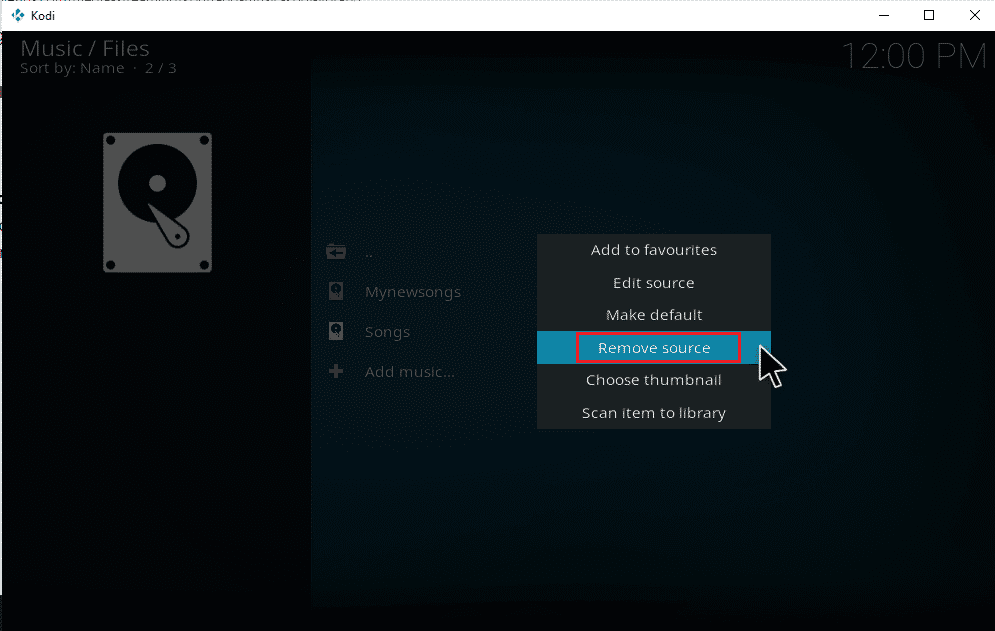This screenshot has height=631, width=995.
Task: Click the parent folder back icon
Action: coord(336,252)
